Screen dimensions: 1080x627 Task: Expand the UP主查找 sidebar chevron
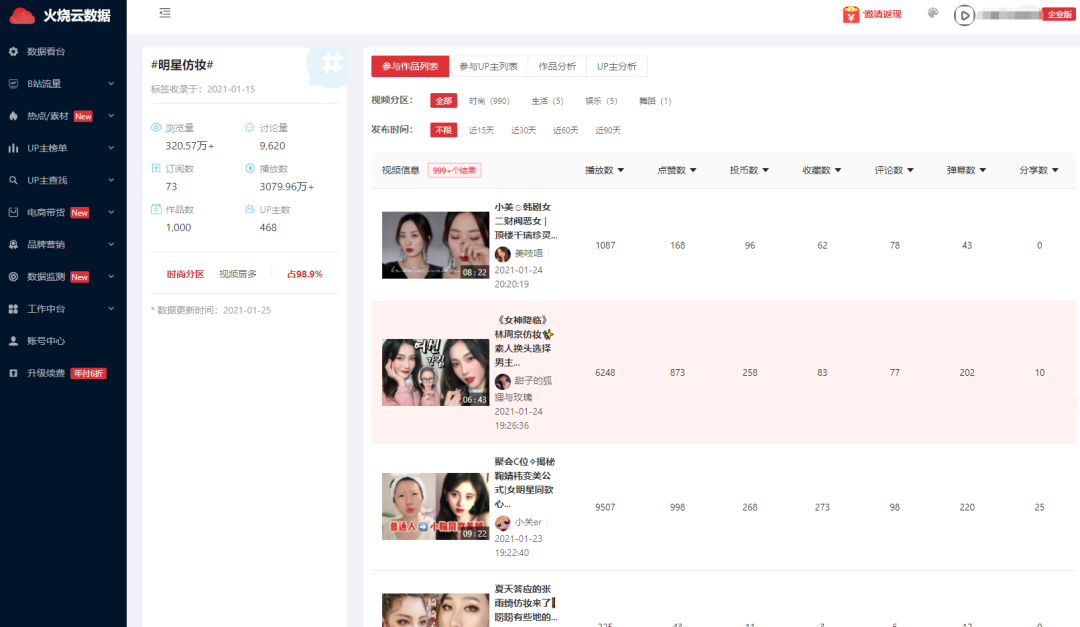(111, 180)
